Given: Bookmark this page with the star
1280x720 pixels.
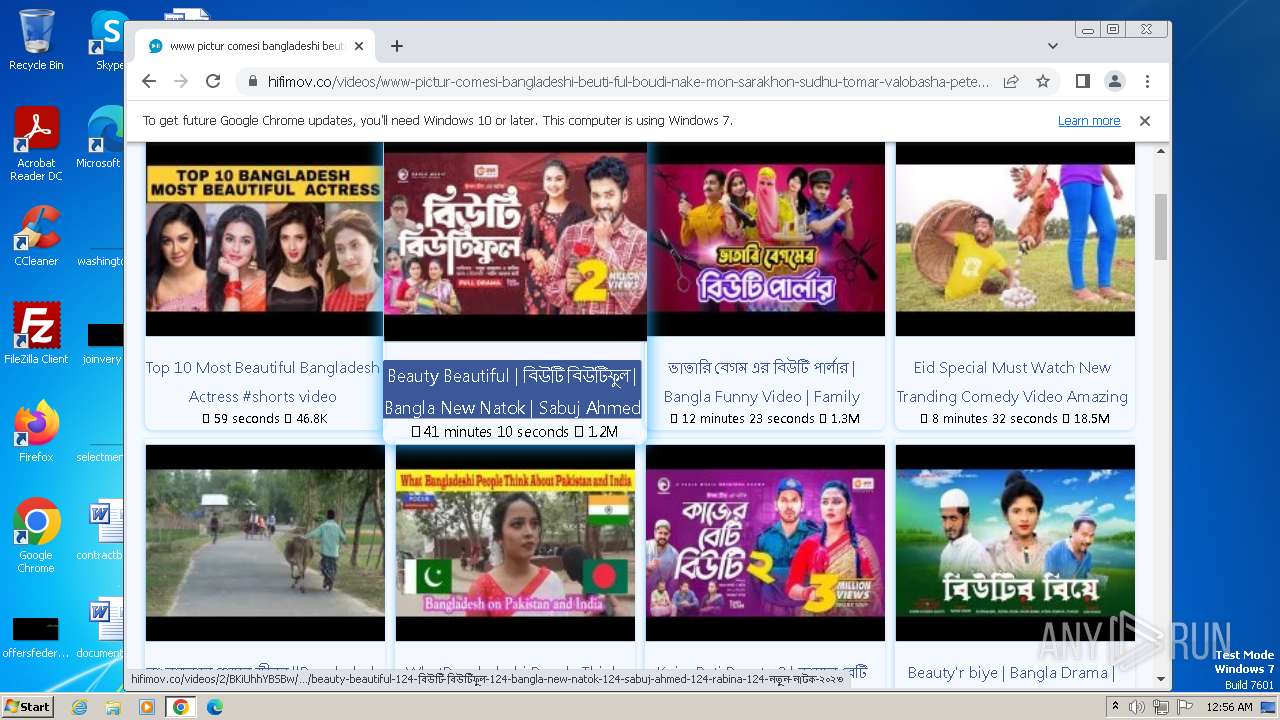Looking at the screenshot, I should click(x=1043, y=81).
